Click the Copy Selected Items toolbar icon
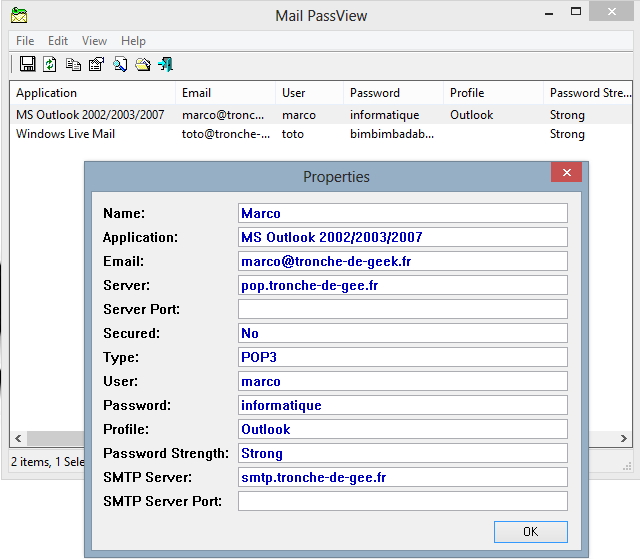640x559 pixels. pos(73,64)
